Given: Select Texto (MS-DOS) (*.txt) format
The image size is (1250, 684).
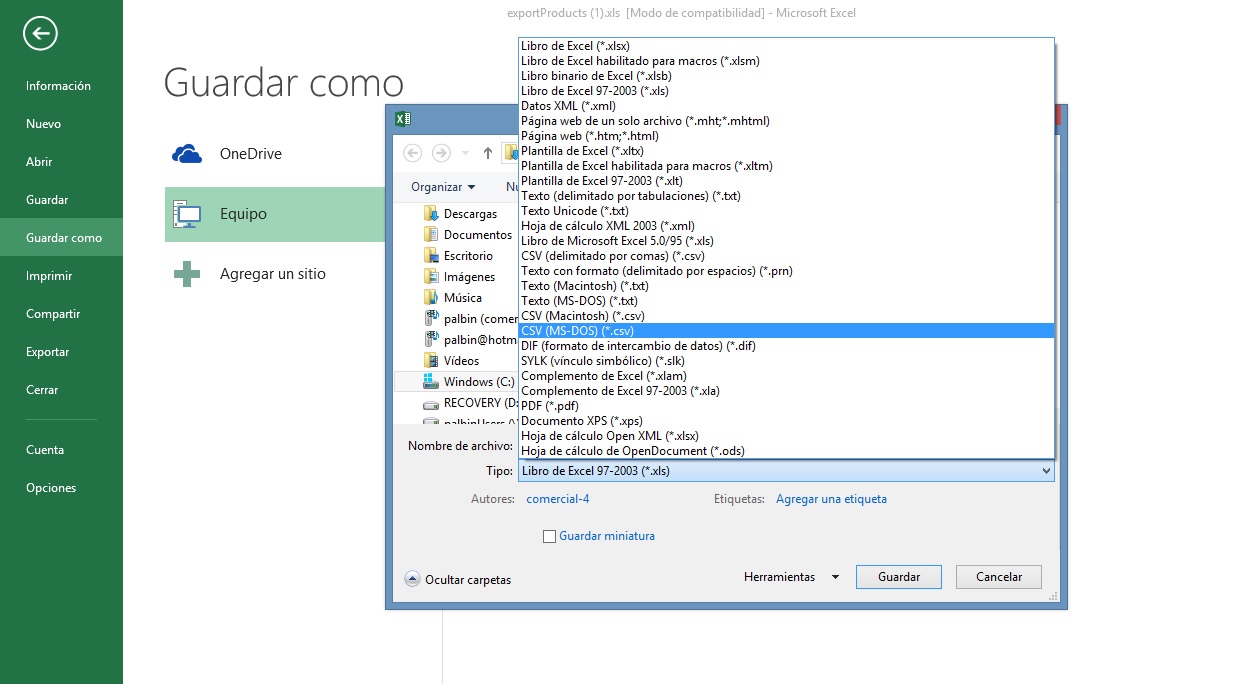Looking at the screenshot, I should pos(786,300).
